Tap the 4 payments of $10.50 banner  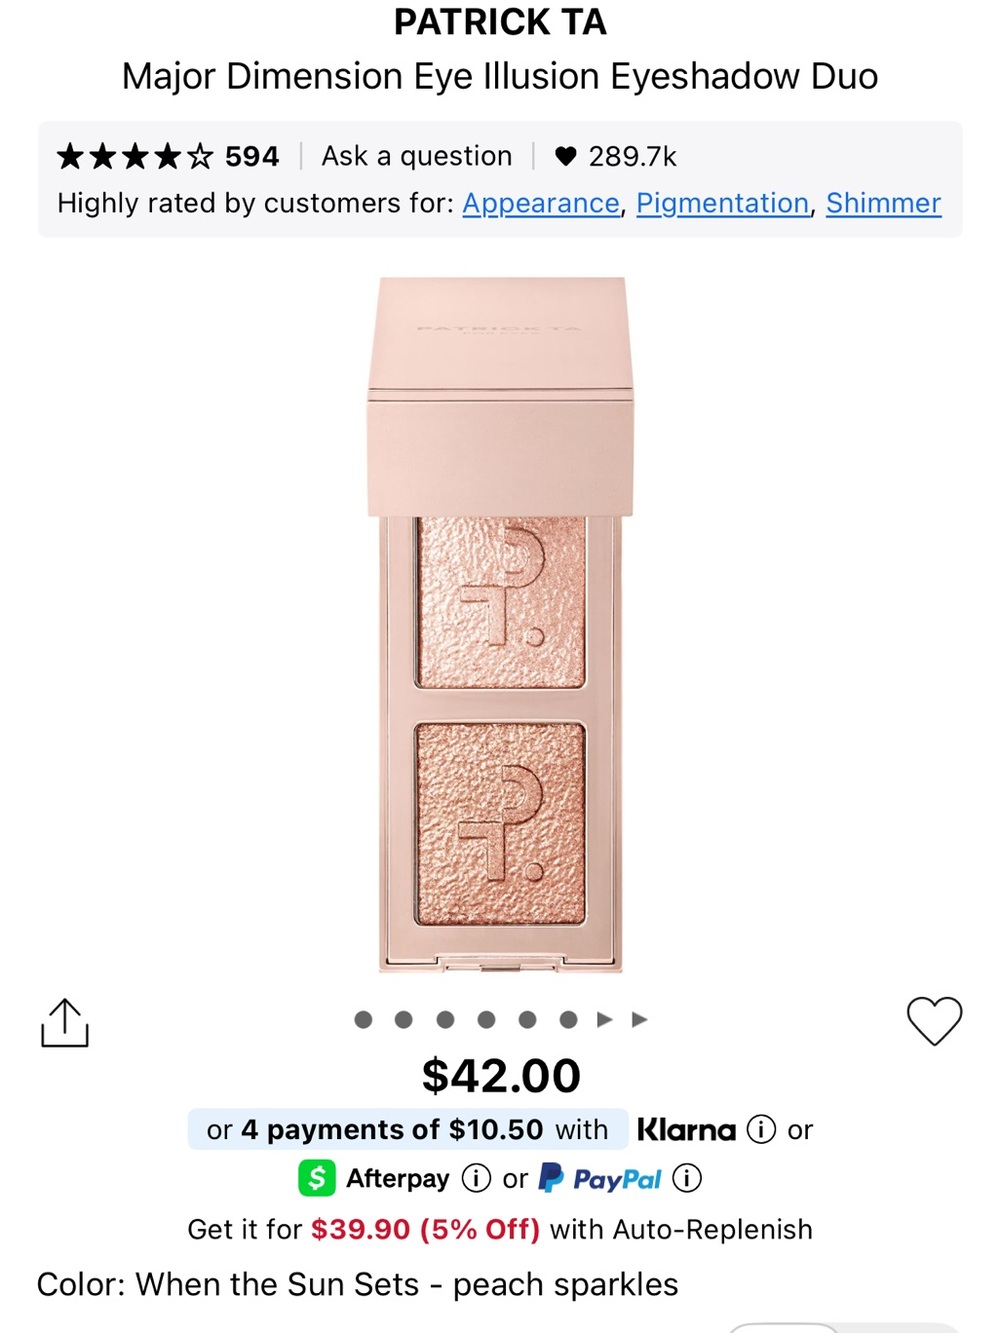coord(408,1130)
